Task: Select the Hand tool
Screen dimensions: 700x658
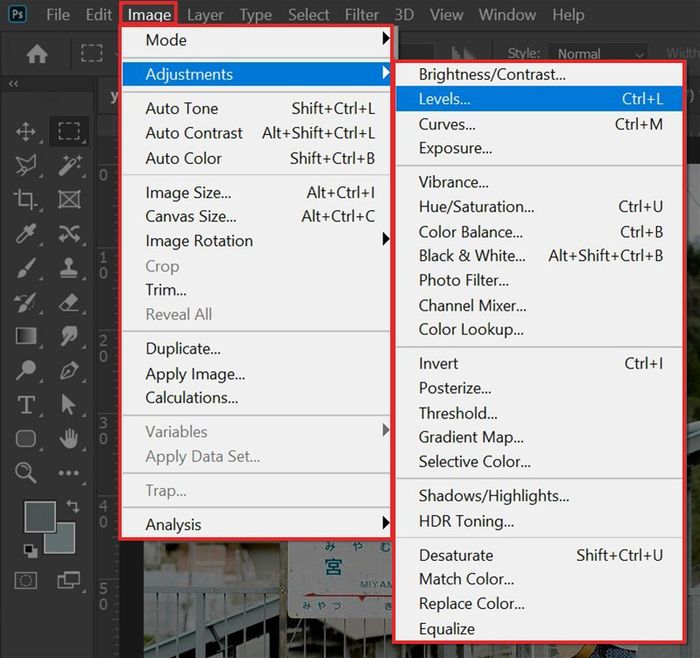Action: pyautogui.click(x=69, y=438)
